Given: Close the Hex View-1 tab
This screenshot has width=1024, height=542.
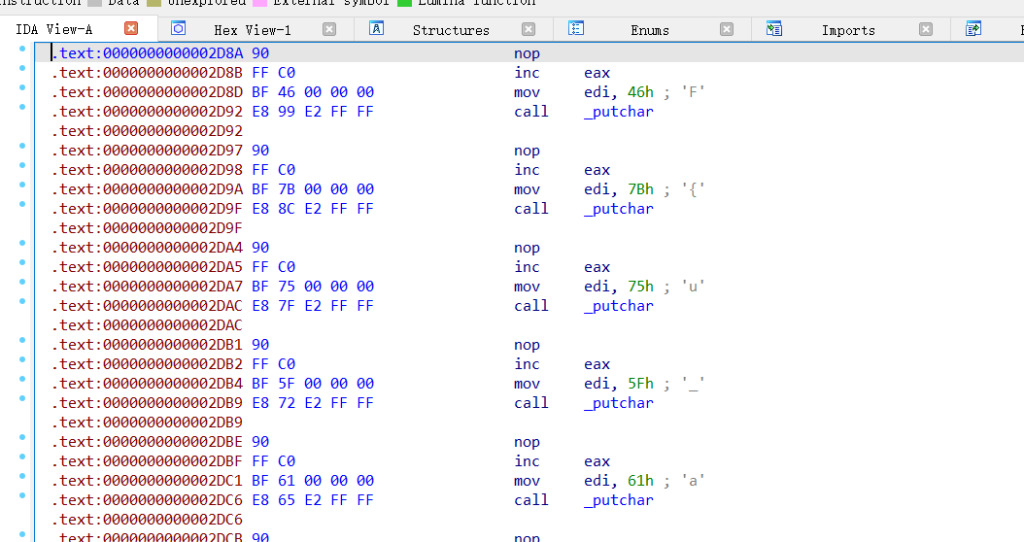Looking at the screenshot, I should pyautogui.click(x=329, y=30).
